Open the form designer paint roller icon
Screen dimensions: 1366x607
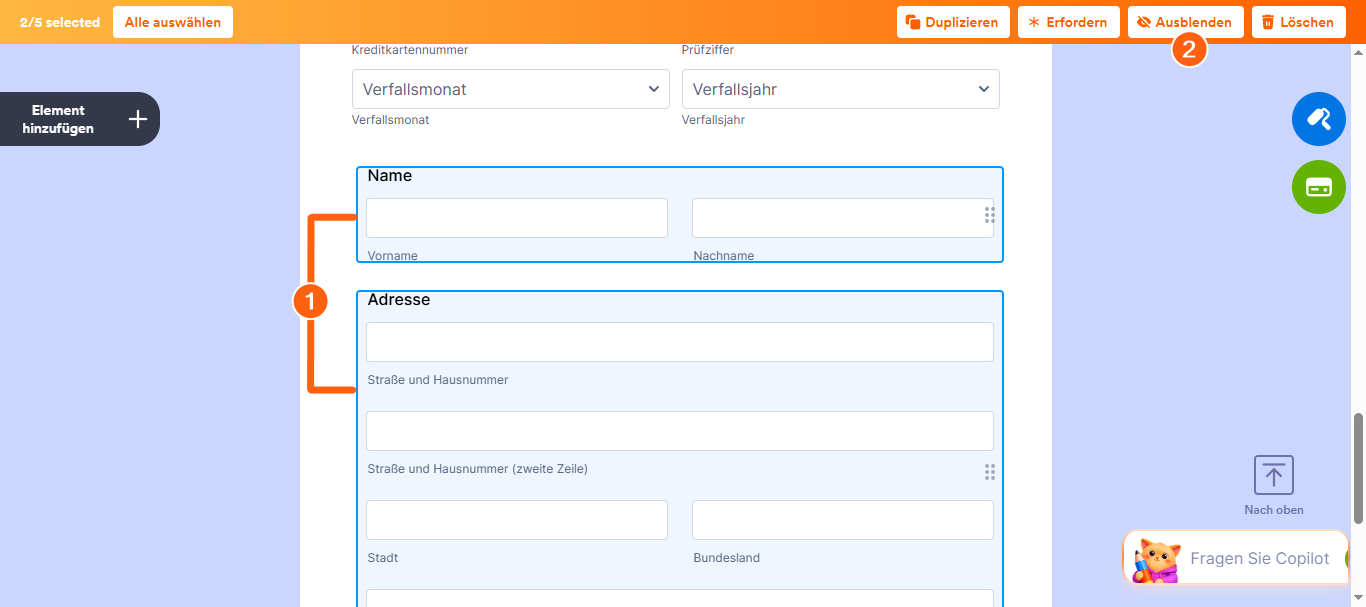coord(1319,119)
